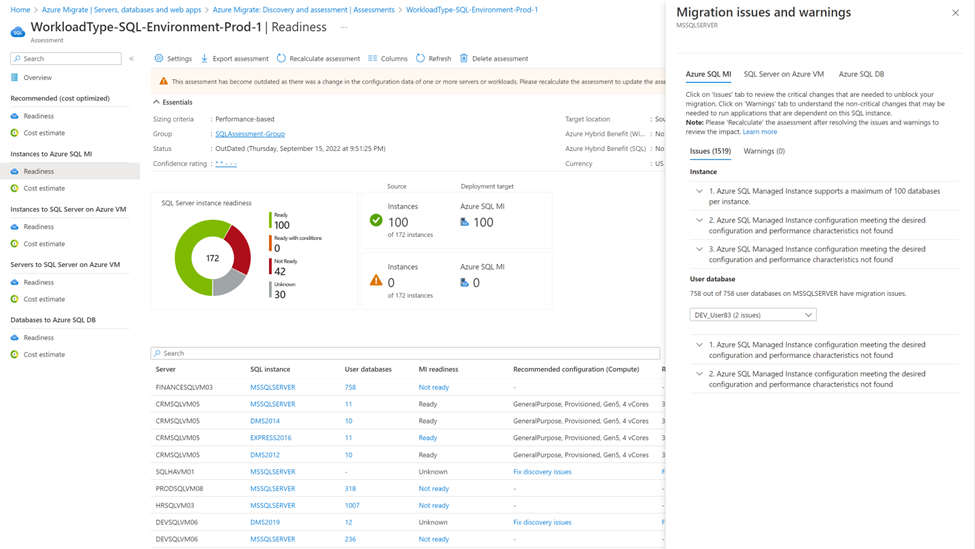Open the Settings gear icon
Screen dimensions: 975x549
159,58
